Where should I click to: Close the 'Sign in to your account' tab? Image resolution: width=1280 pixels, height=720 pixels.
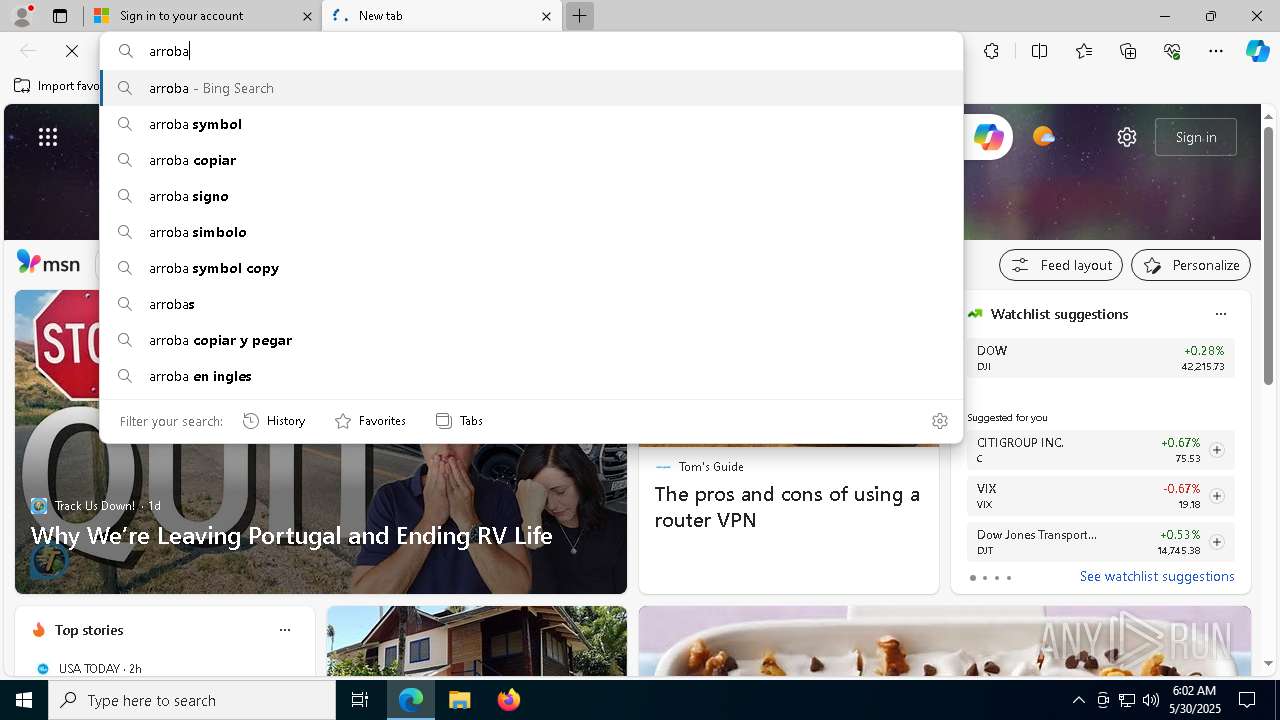pos(307,16)
